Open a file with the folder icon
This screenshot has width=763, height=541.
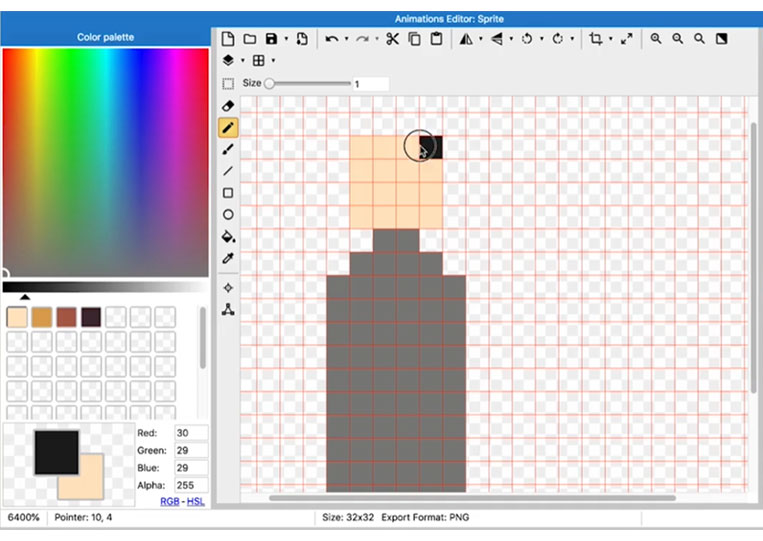pos(250,39)
